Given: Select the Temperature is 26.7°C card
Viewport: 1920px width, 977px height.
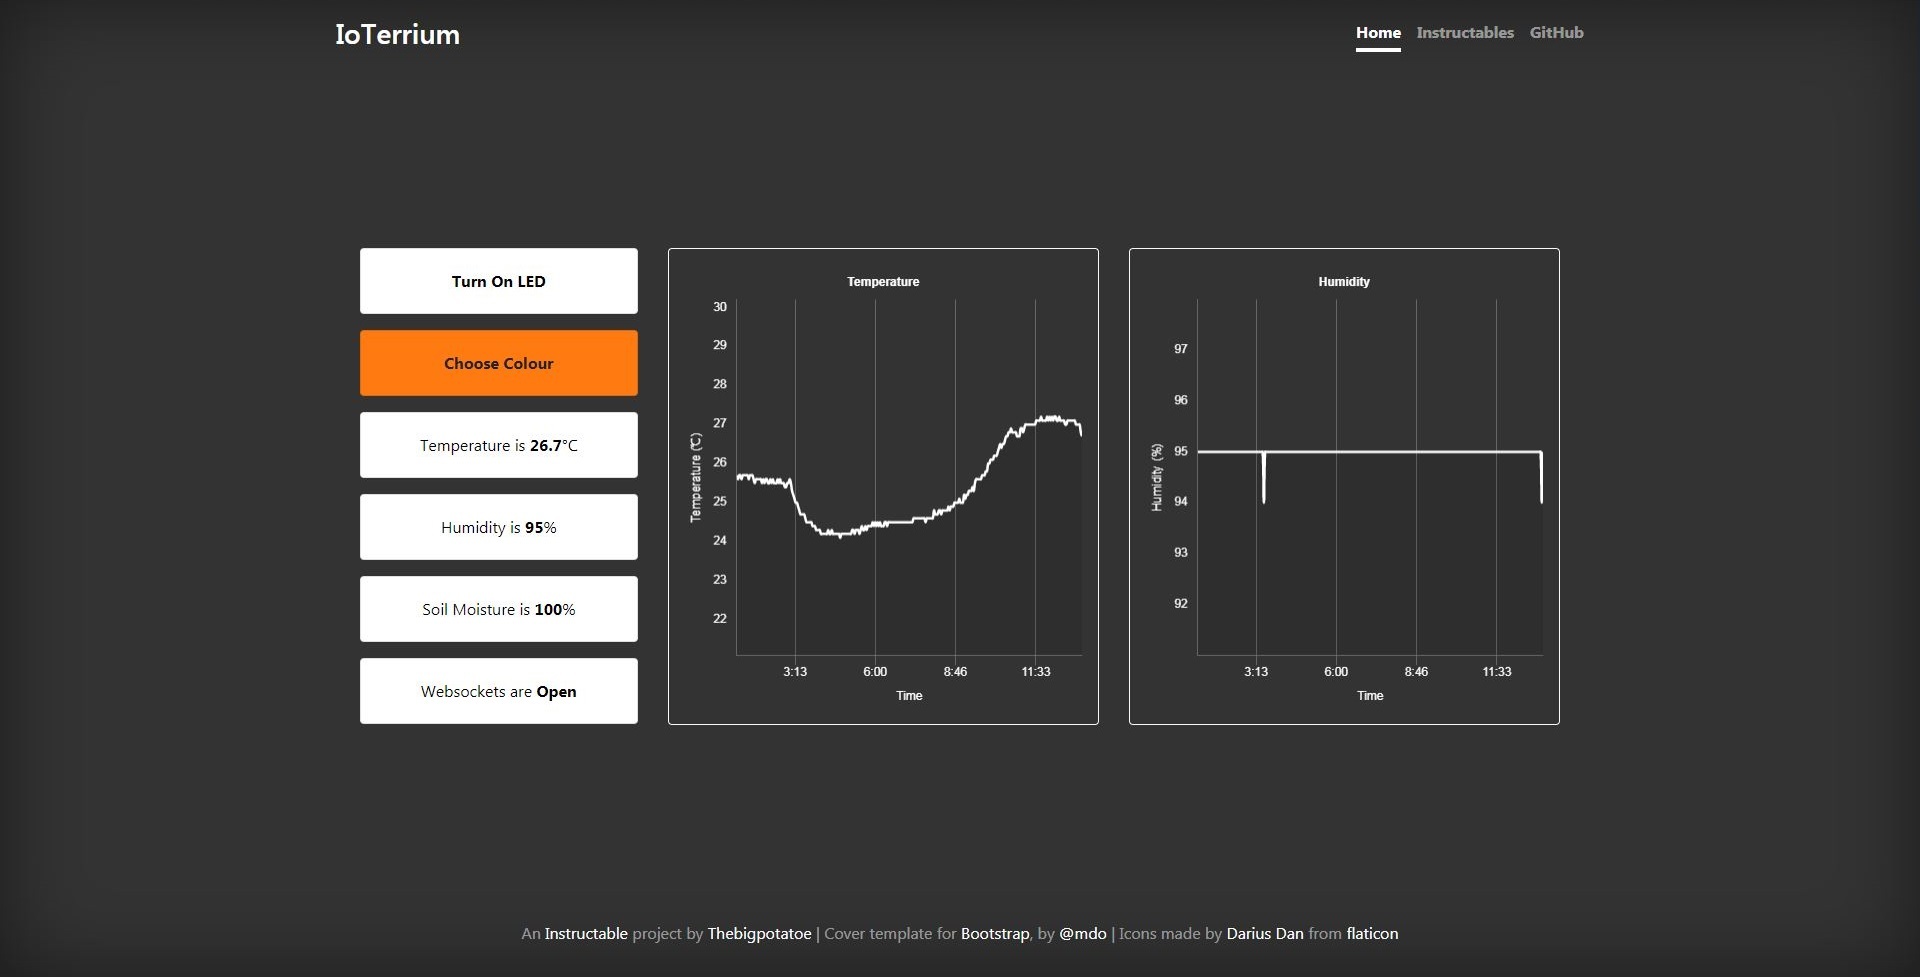Looking at the screenshot, I should tap(498, 445).
